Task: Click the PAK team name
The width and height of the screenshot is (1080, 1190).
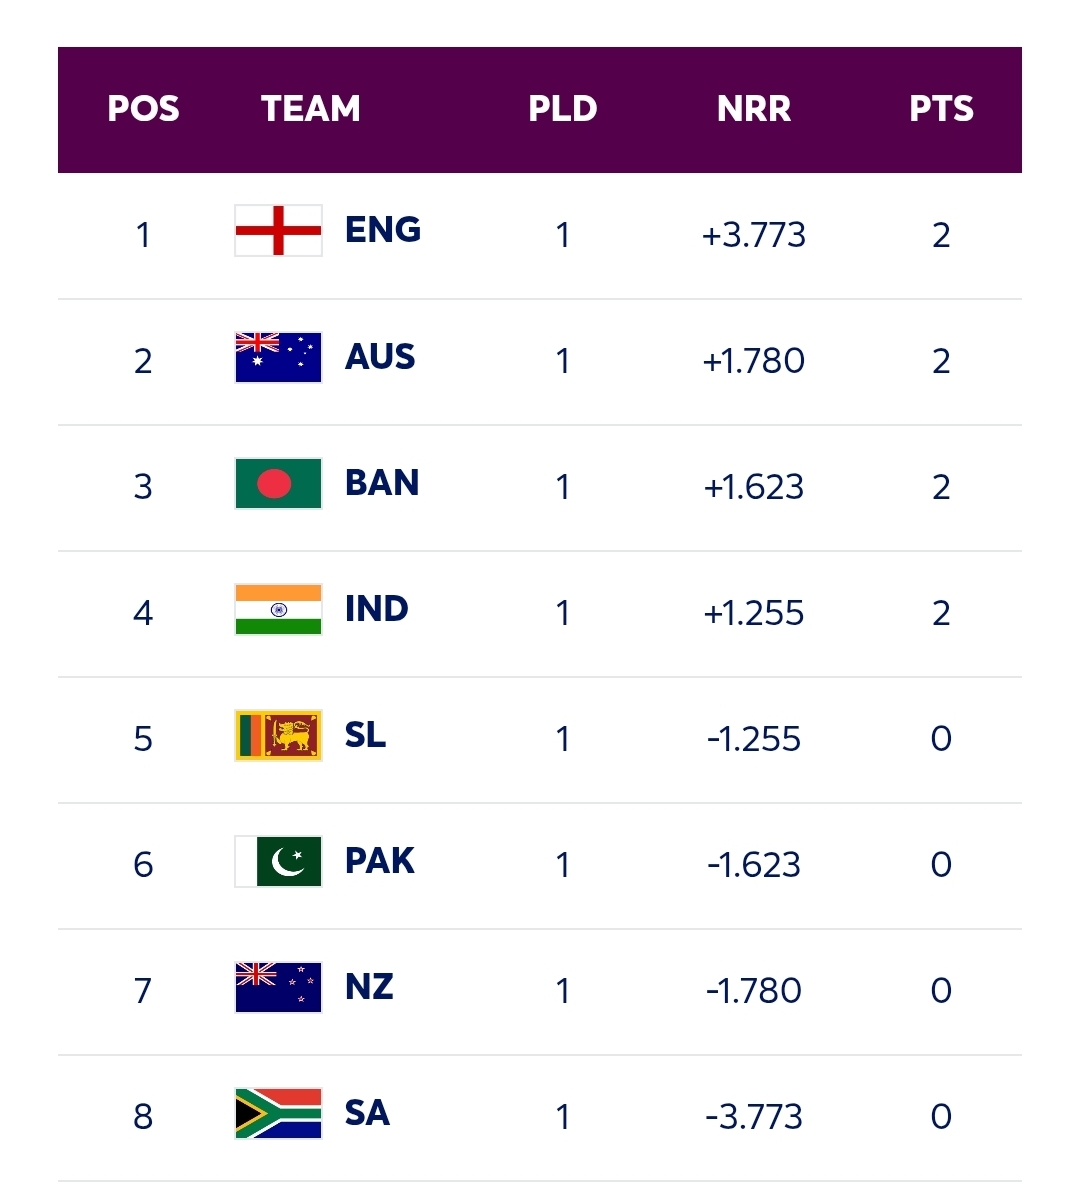Action: [380, 861]
